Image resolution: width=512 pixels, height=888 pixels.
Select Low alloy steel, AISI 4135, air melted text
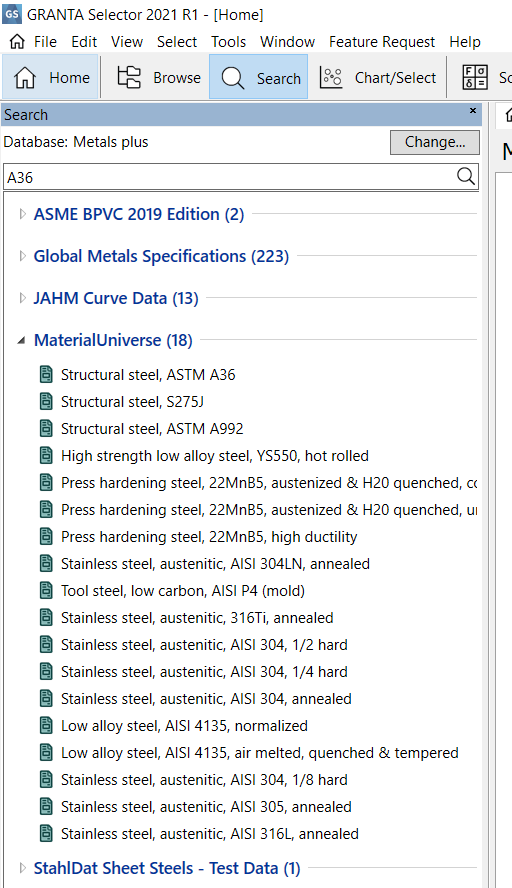(x=259, y=753)
